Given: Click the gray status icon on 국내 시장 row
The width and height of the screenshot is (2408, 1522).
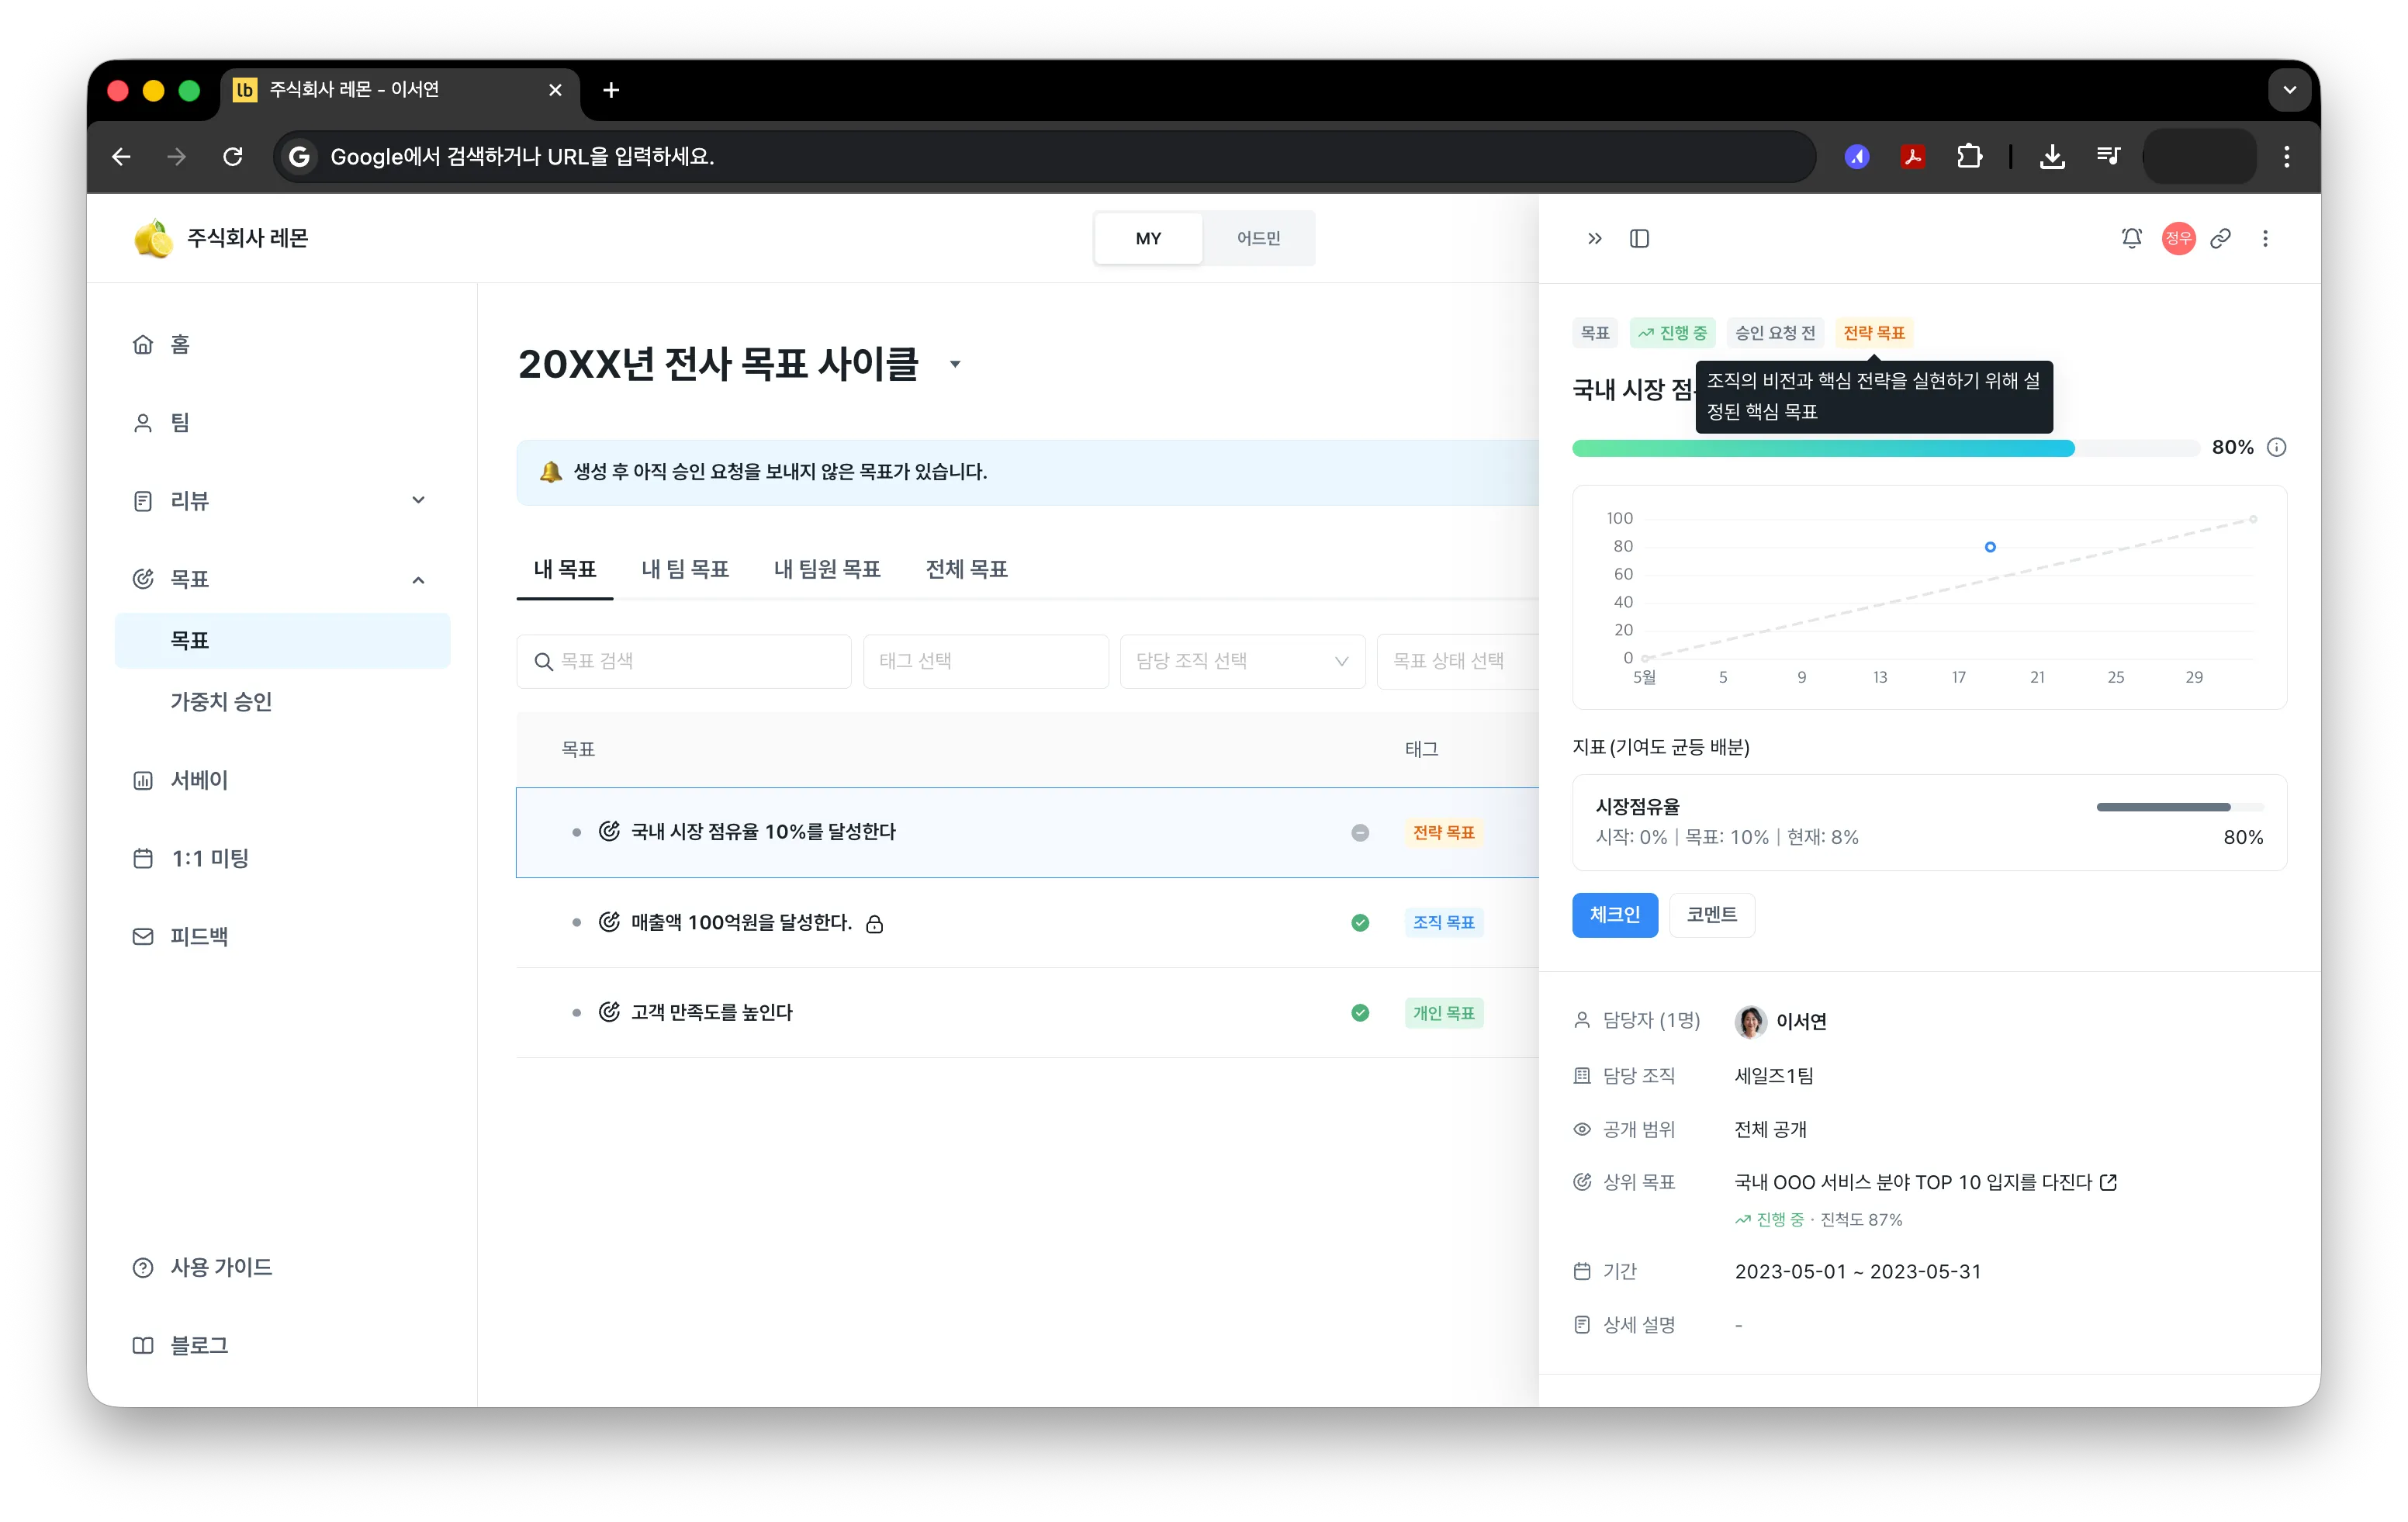Looking at the screenshot, I should 1360,832.
